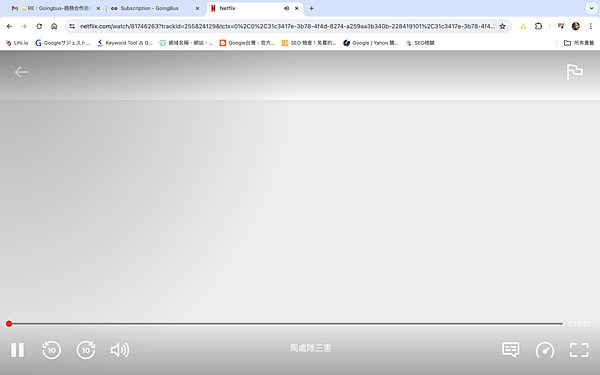600x375 pixels.
Task: Bookmark this page with star
Action: (x=502, y=26)
